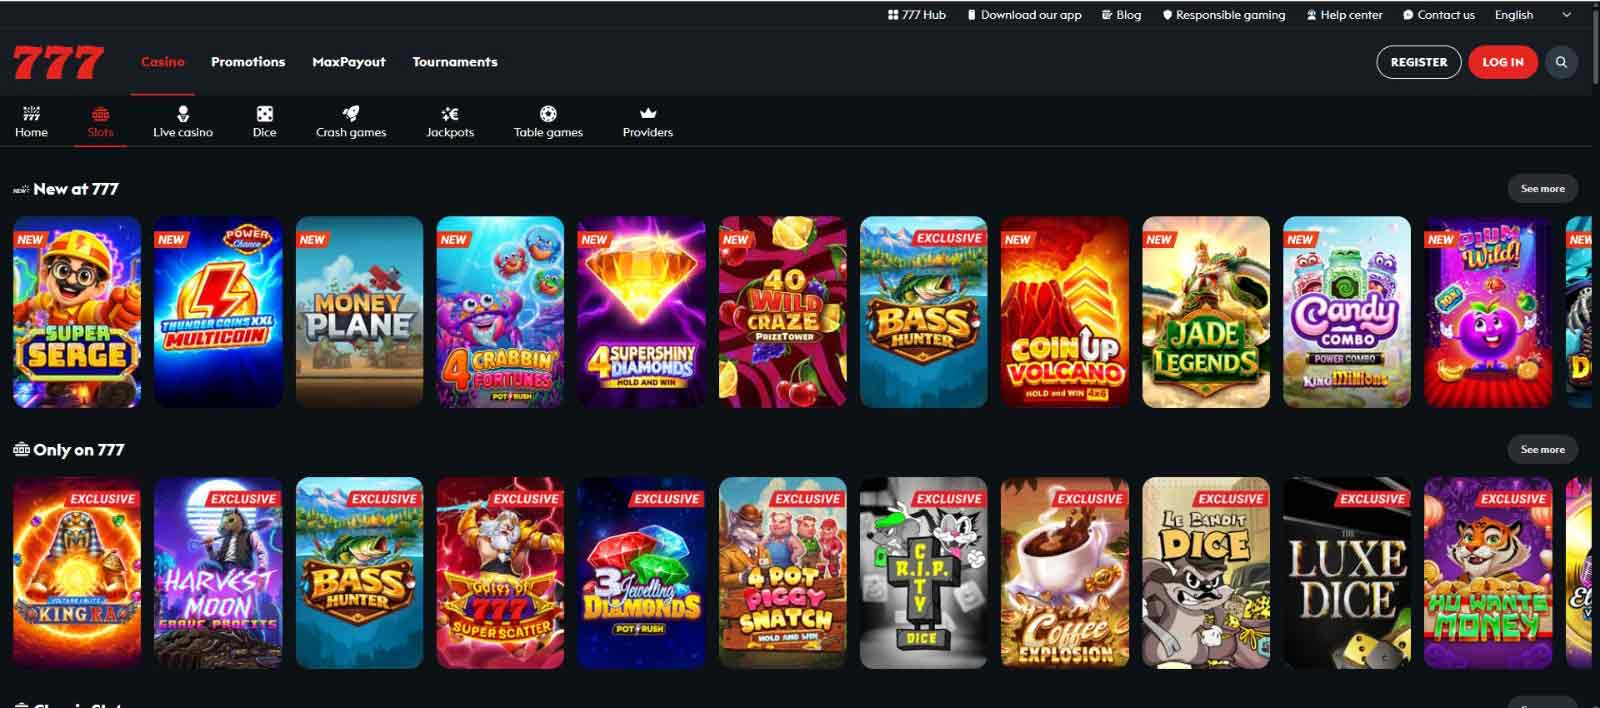Open the Contact us link

pos(1446,15)
